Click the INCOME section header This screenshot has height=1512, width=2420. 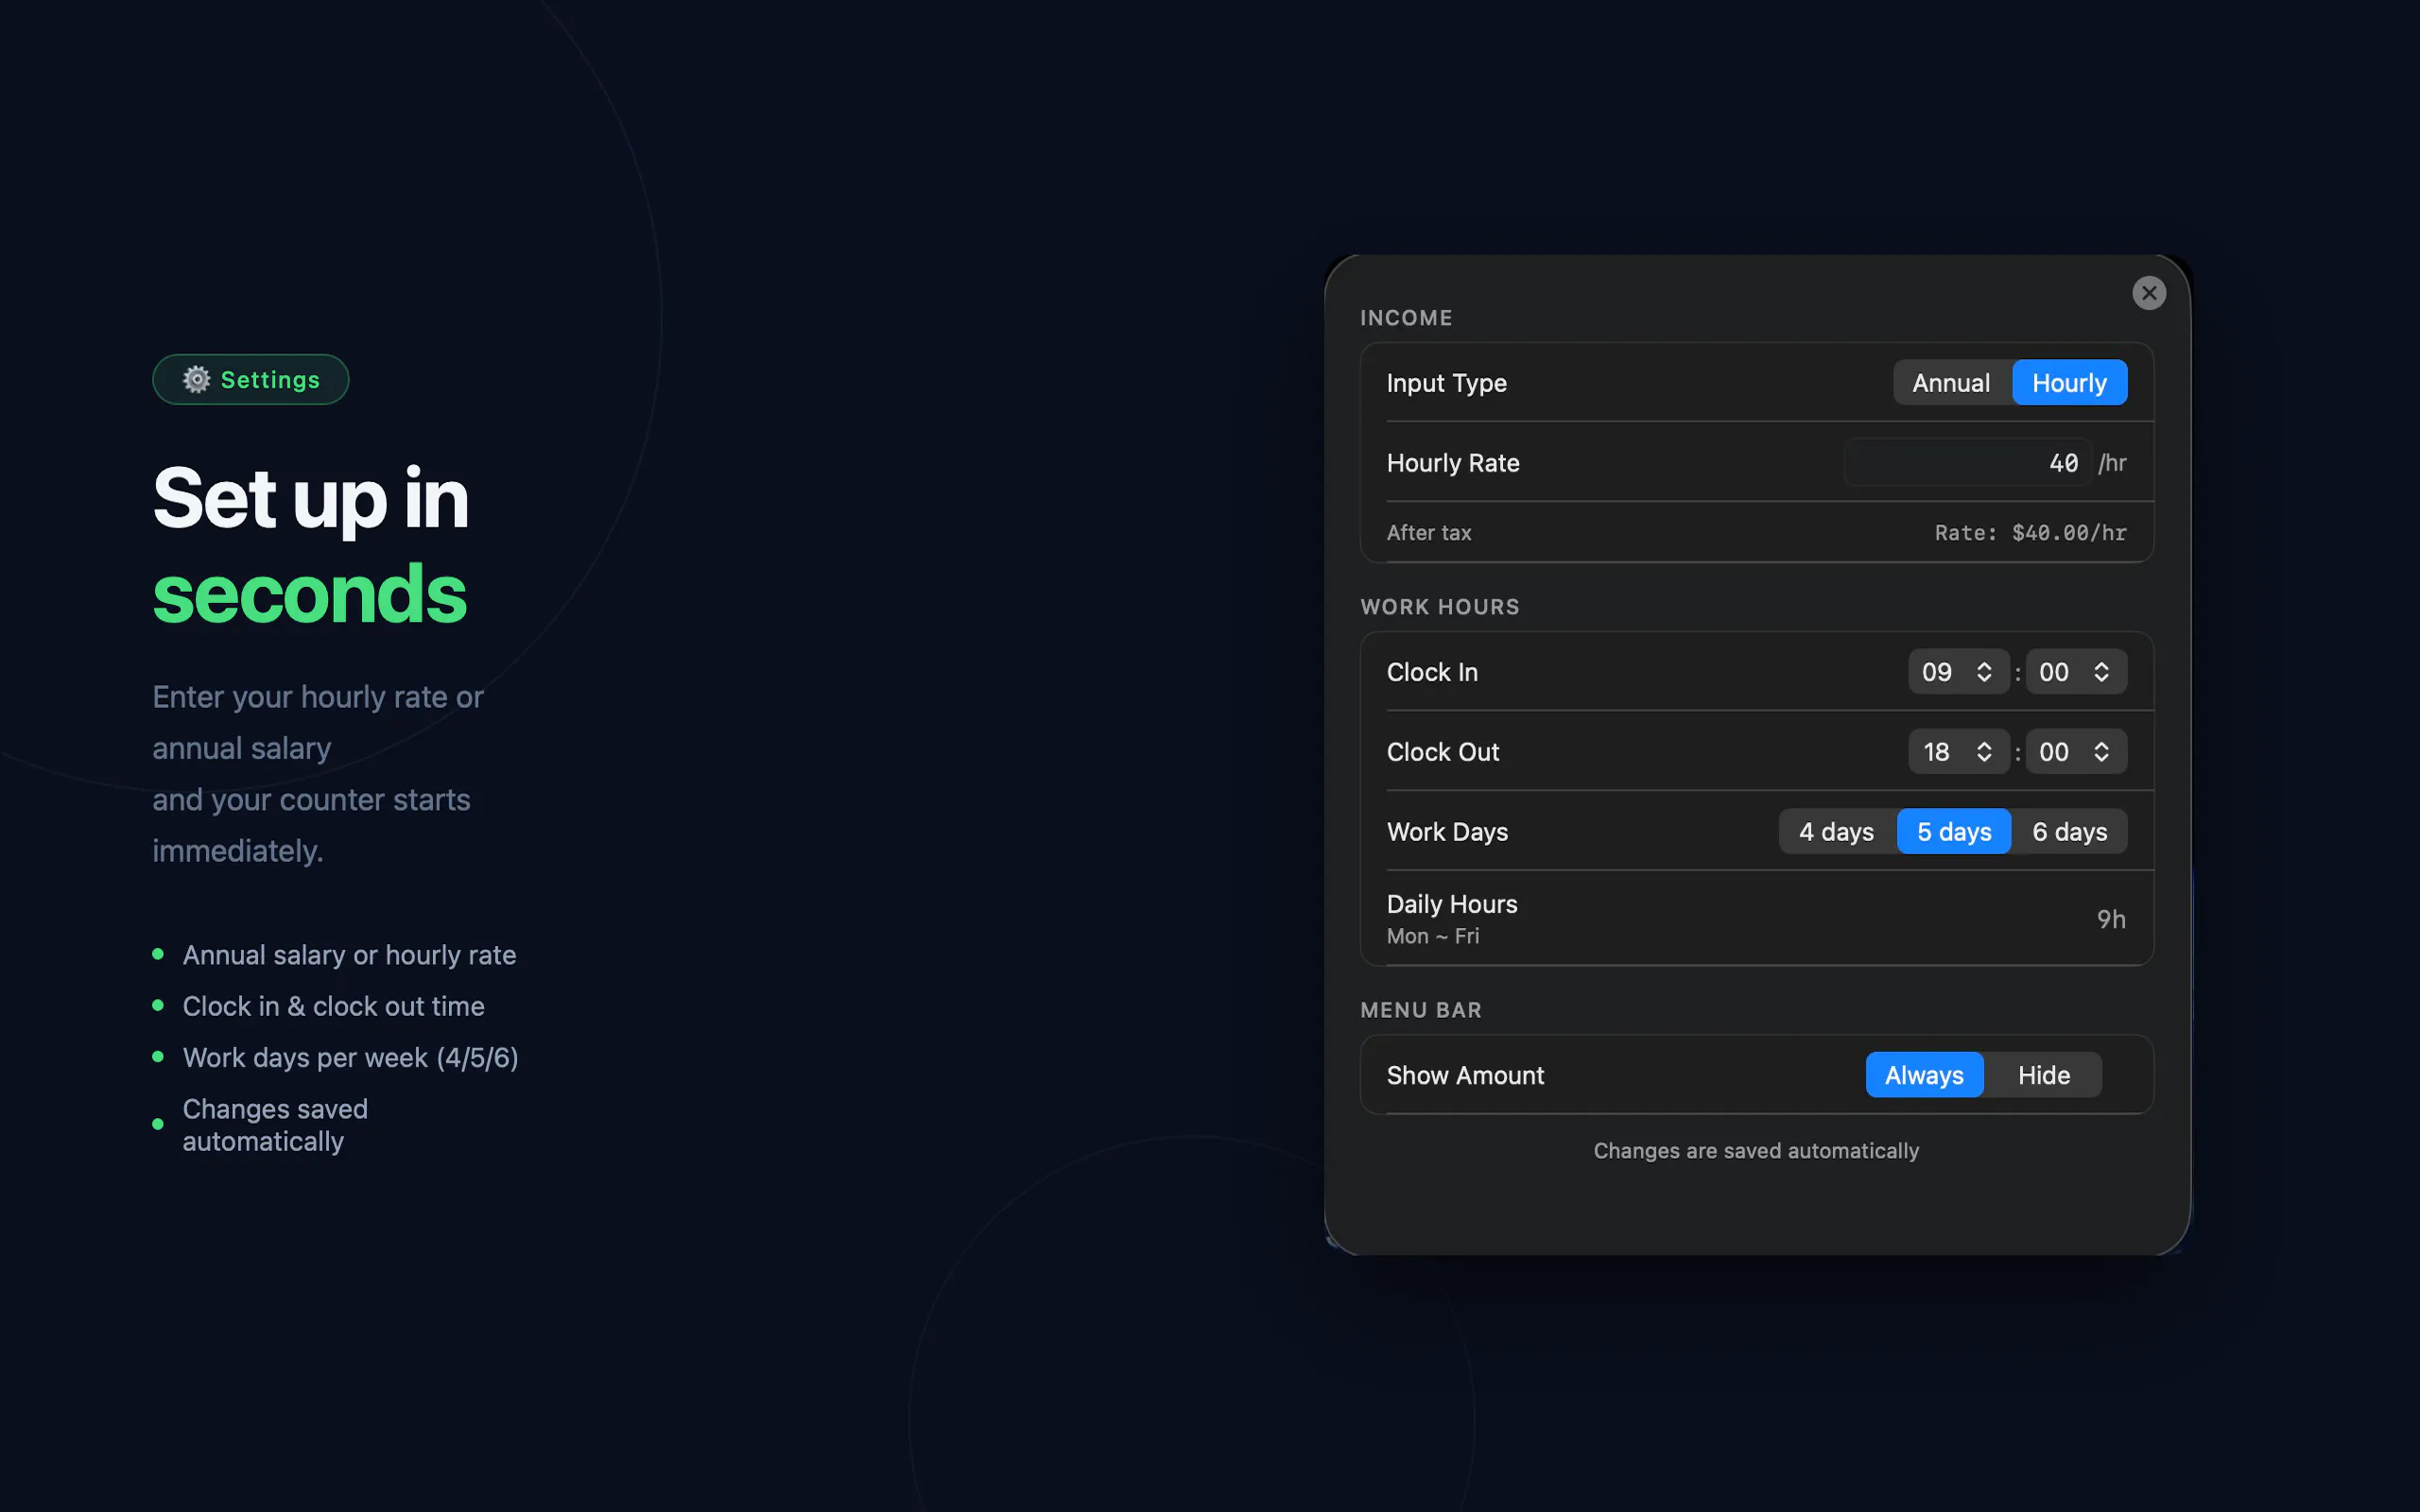tap(1406, 318)
